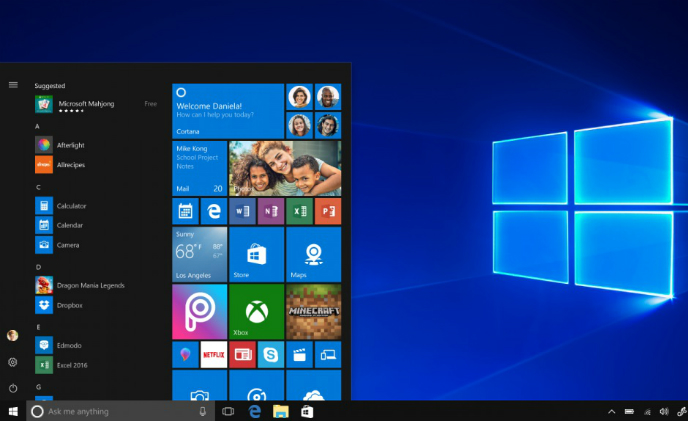This screenshot has height=421, width=688.
Task: Open the Paint 3D balloon tile
Action: click(x=185, y=355)
